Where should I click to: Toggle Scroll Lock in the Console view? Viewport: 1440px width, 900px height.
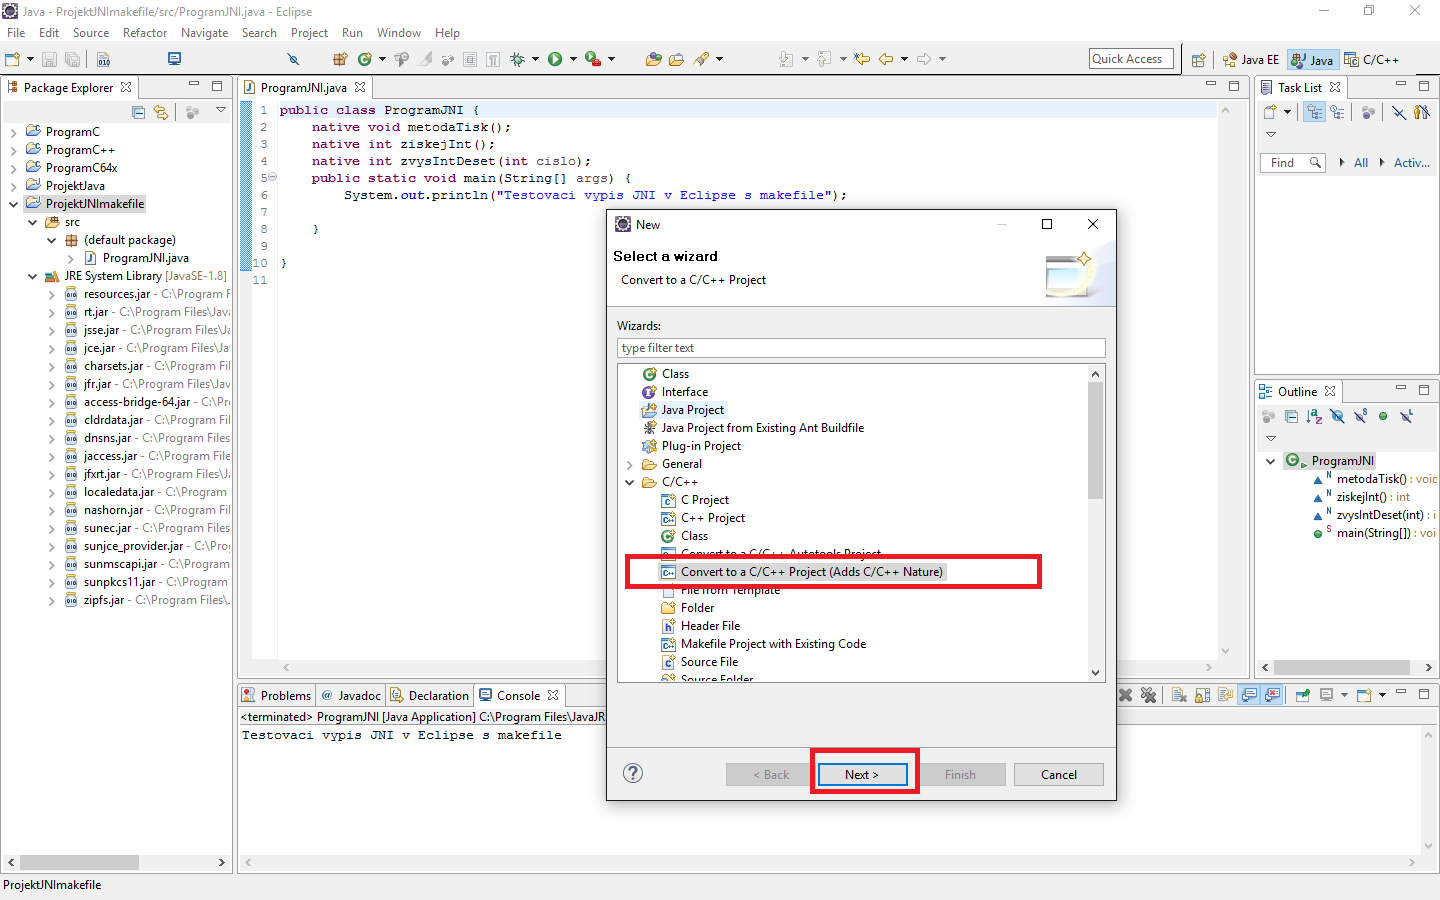pyautogui.click(x=1201, y=694)
